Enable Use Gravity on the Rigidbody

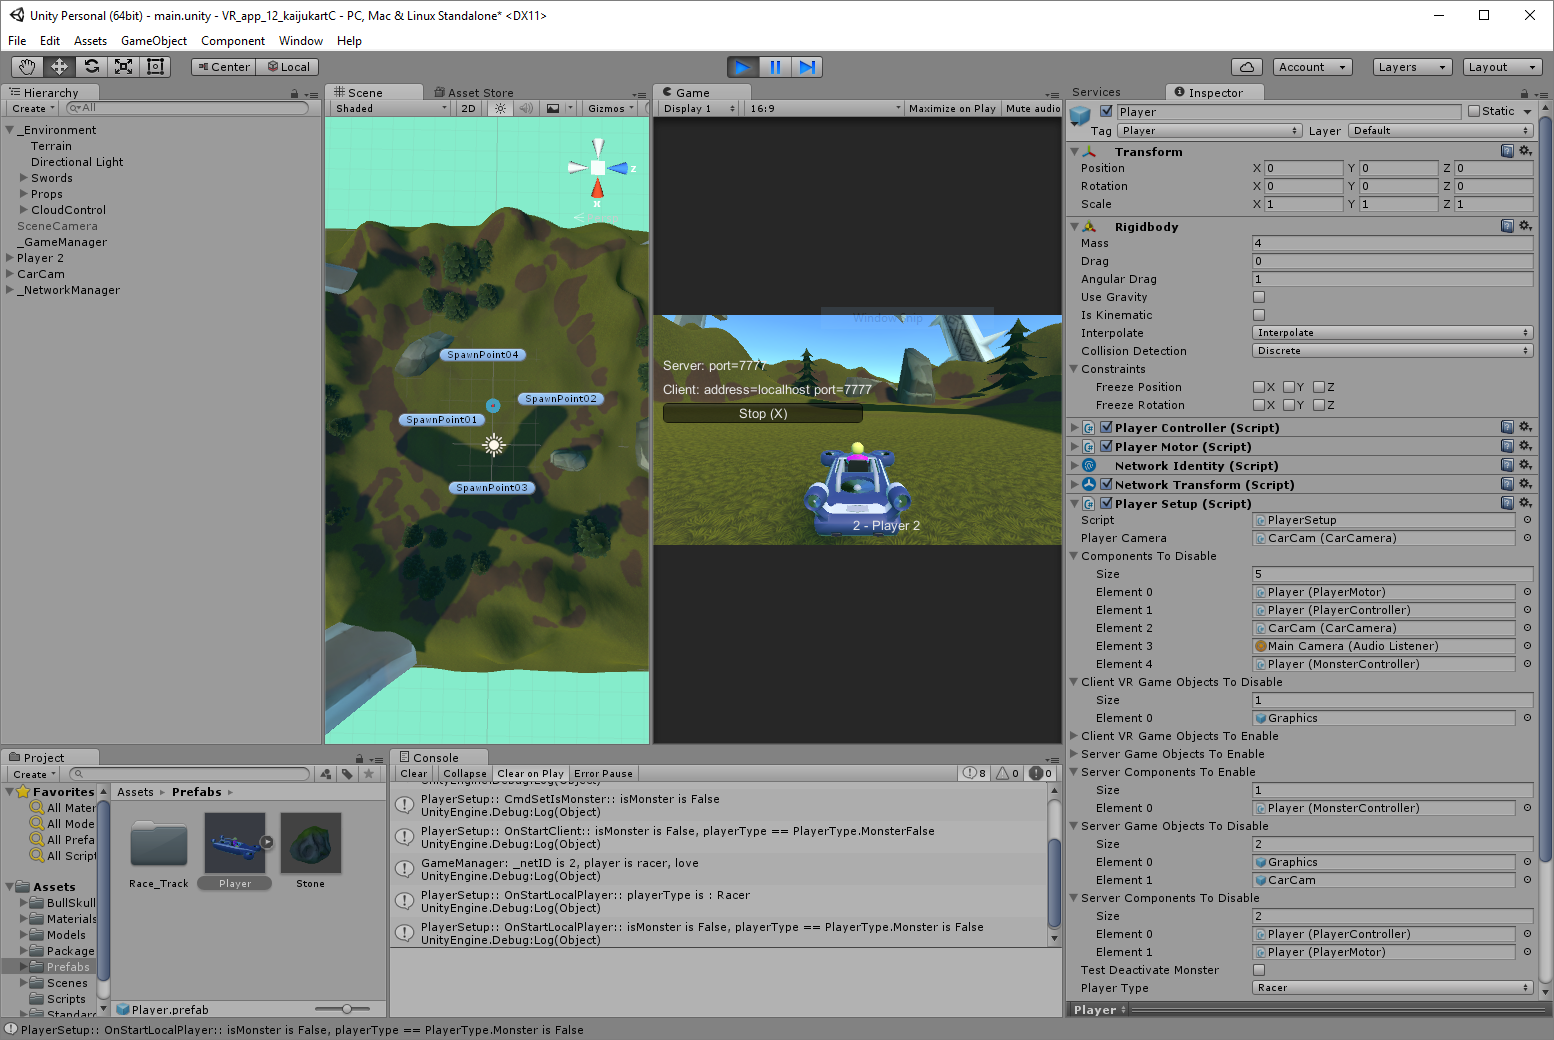pos(1258,296)
